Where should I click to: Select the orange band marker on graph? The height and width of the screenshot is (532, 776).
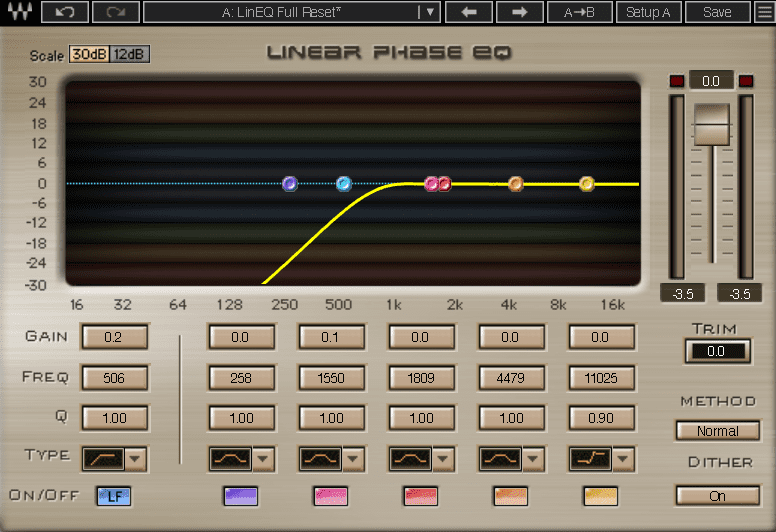(x=516, y=184)
